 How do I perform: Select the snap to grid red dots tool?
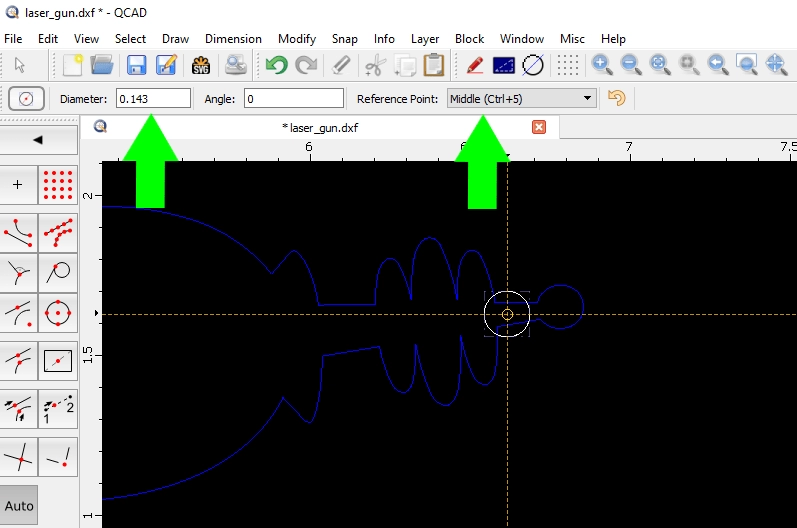click(58, 184)
